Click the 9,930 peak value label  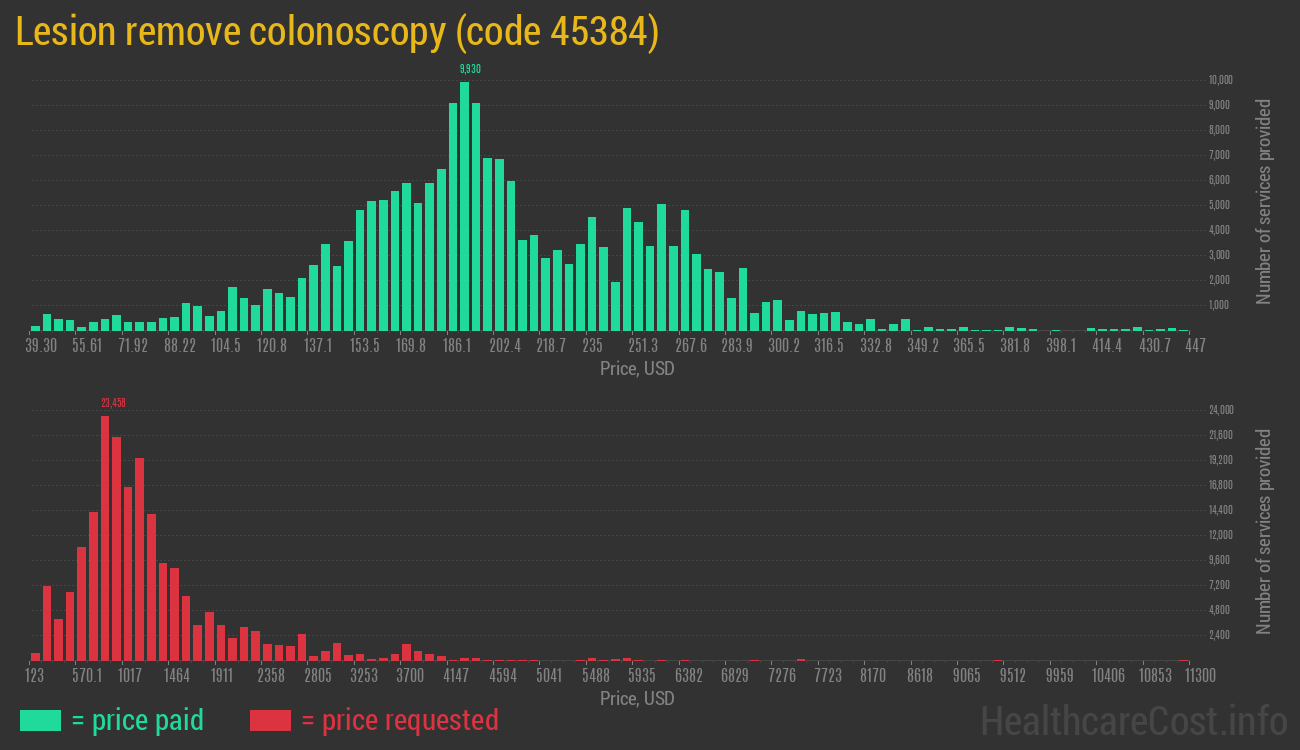(x=470, y=69)
